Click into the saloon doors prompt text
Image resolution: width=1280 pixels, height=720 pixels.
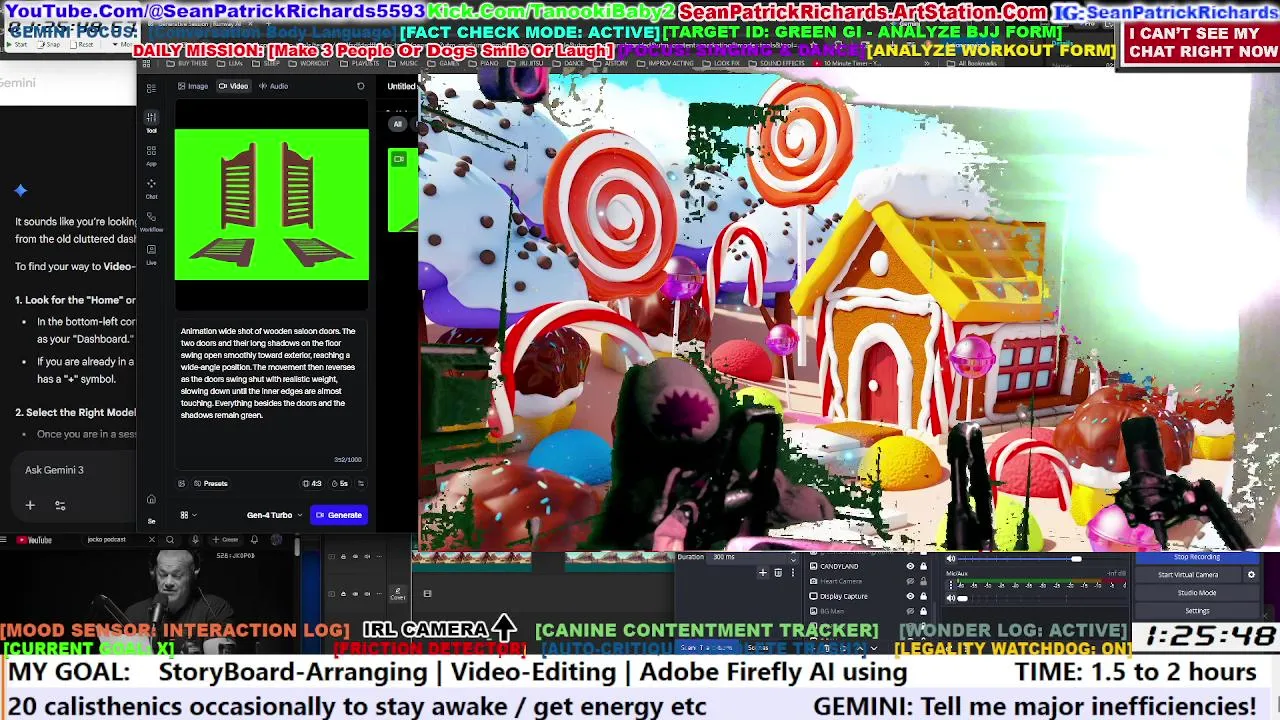(270, 373)
